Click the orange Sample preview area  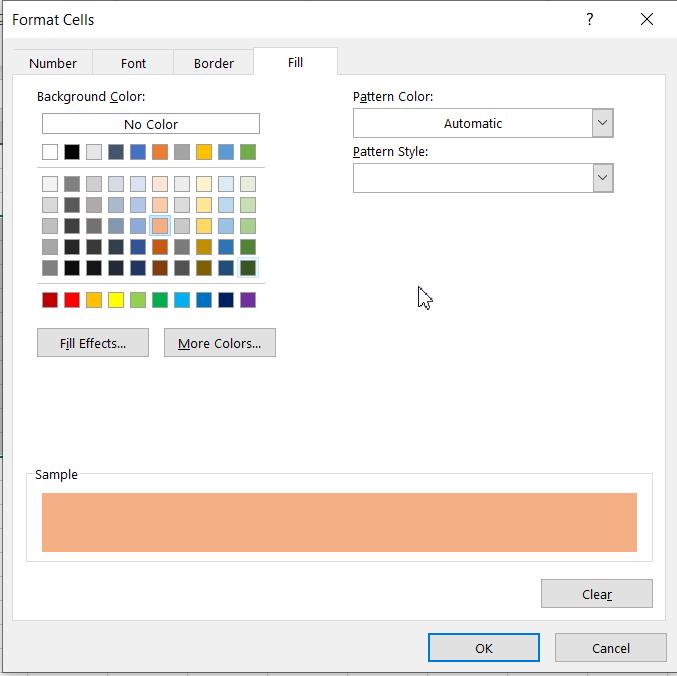point(339,522)
